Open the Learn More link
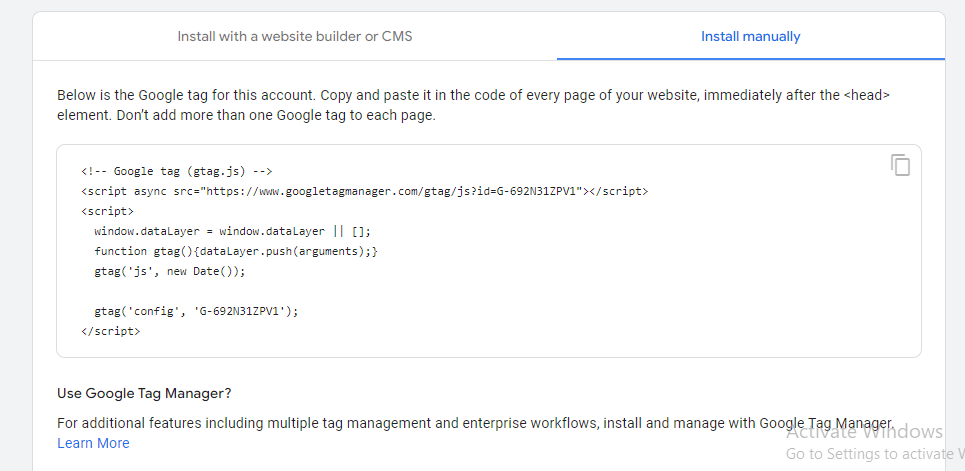This screenshot has height=471, width=965. (93, 443)
